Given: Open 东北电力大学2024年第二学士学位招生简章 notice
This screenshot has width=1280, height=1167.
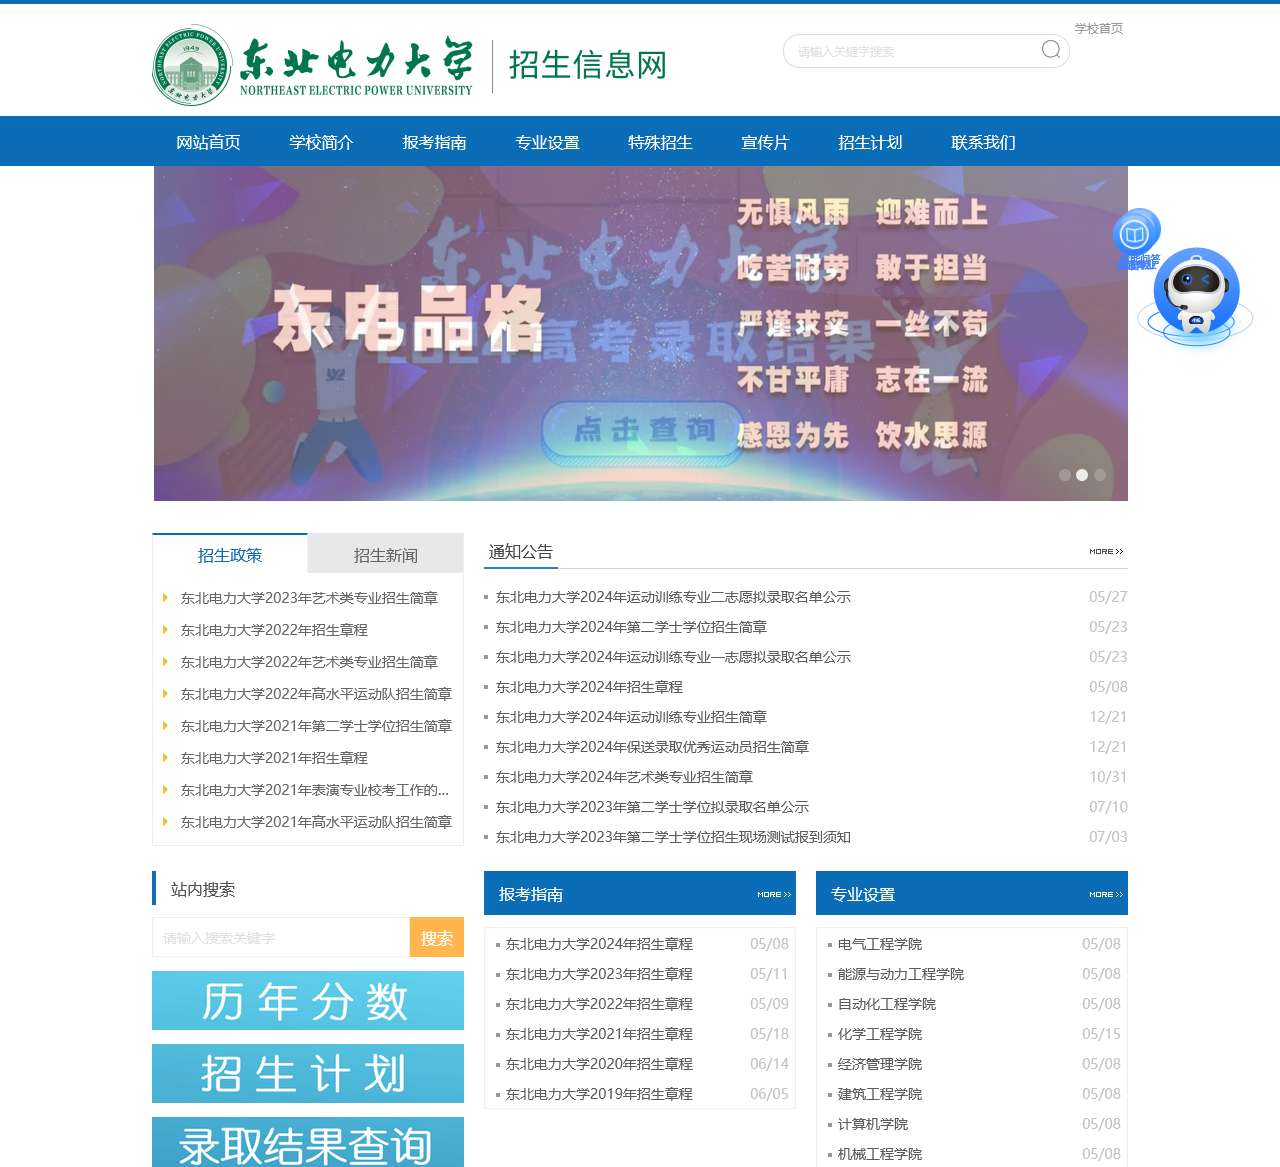Looking at the screenshot, I should coord(631,627).
